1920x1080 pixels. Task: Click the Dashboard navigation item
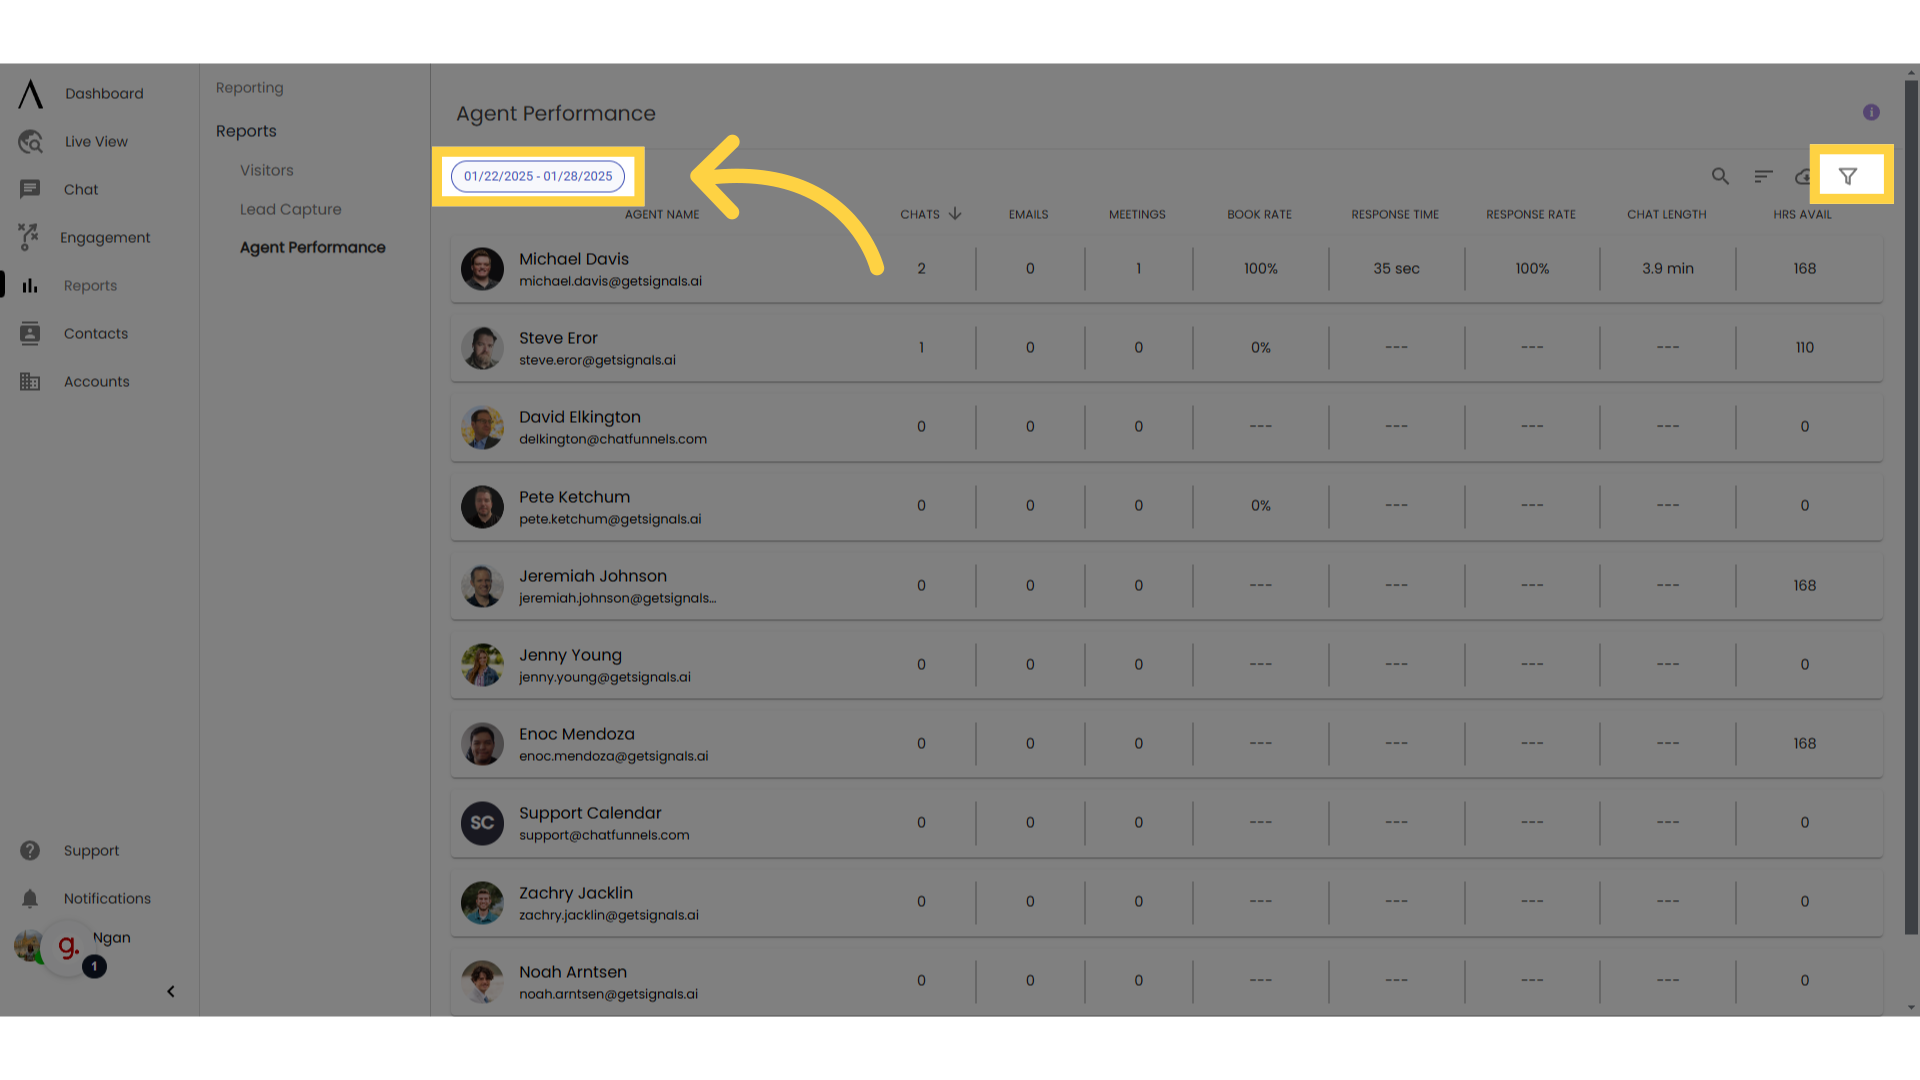pos(103,92)
